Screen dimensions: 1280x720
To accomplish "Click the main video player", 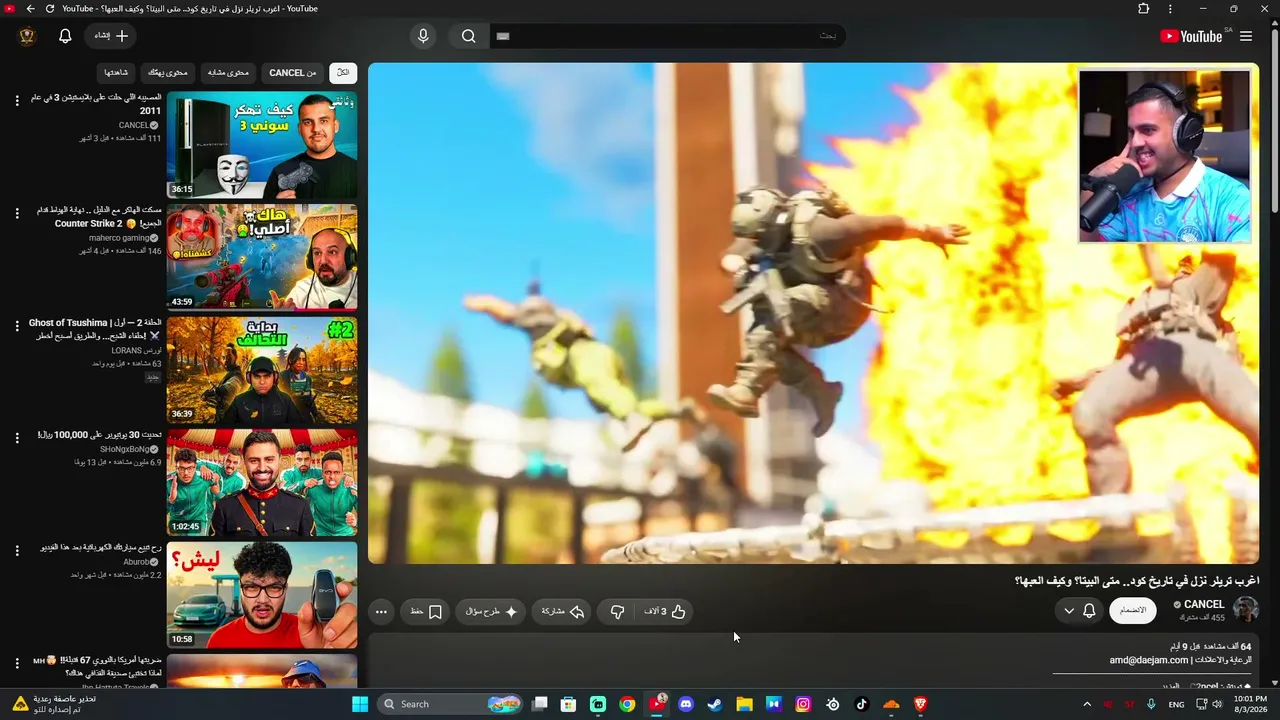I will click(813, 313).
